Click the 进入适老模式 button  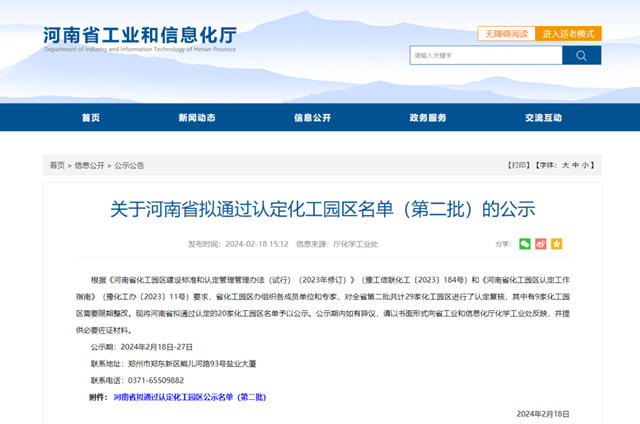click(568, 33)
